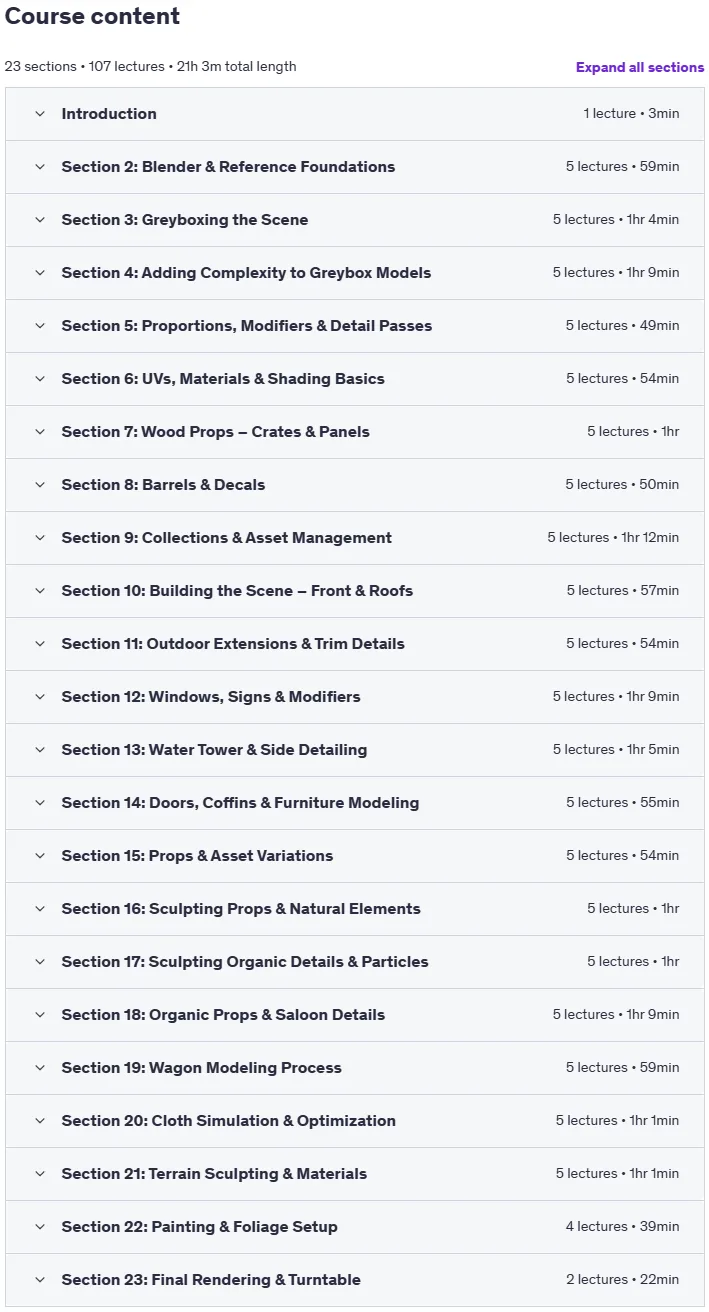Expand Section 20: Cloth Simulation & Optimization

click(355, 1121)
